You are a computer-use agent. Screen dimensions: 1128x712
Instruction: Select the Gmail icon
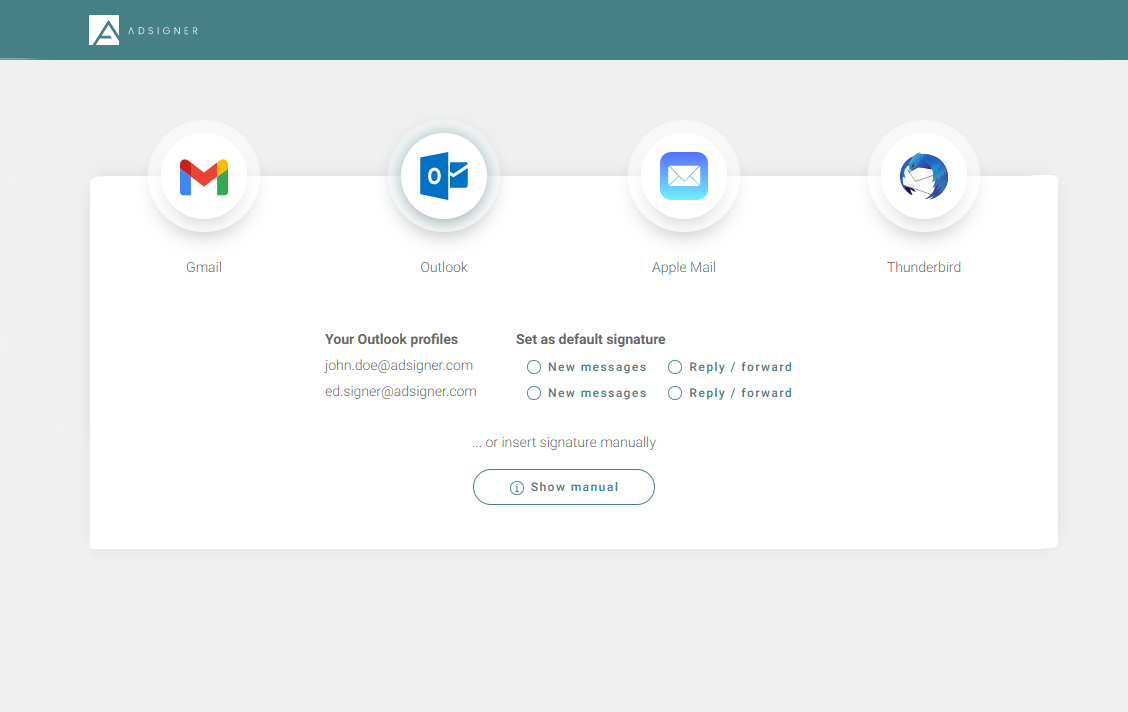pyautogui.click(x=204, y=176)
